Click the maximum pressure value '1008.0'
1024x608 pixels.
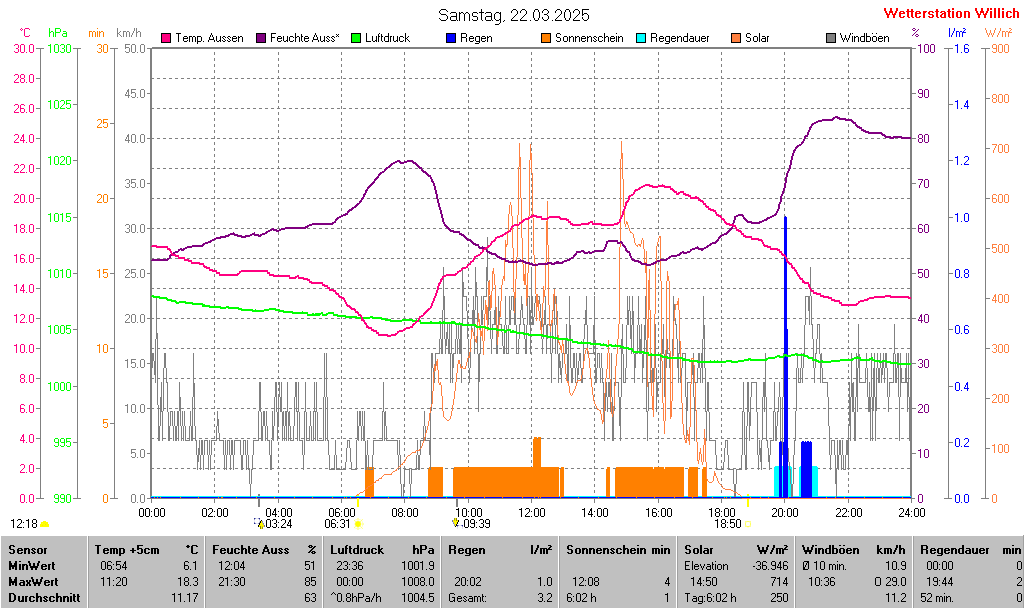pyautogui.click(x=418, y=581)
